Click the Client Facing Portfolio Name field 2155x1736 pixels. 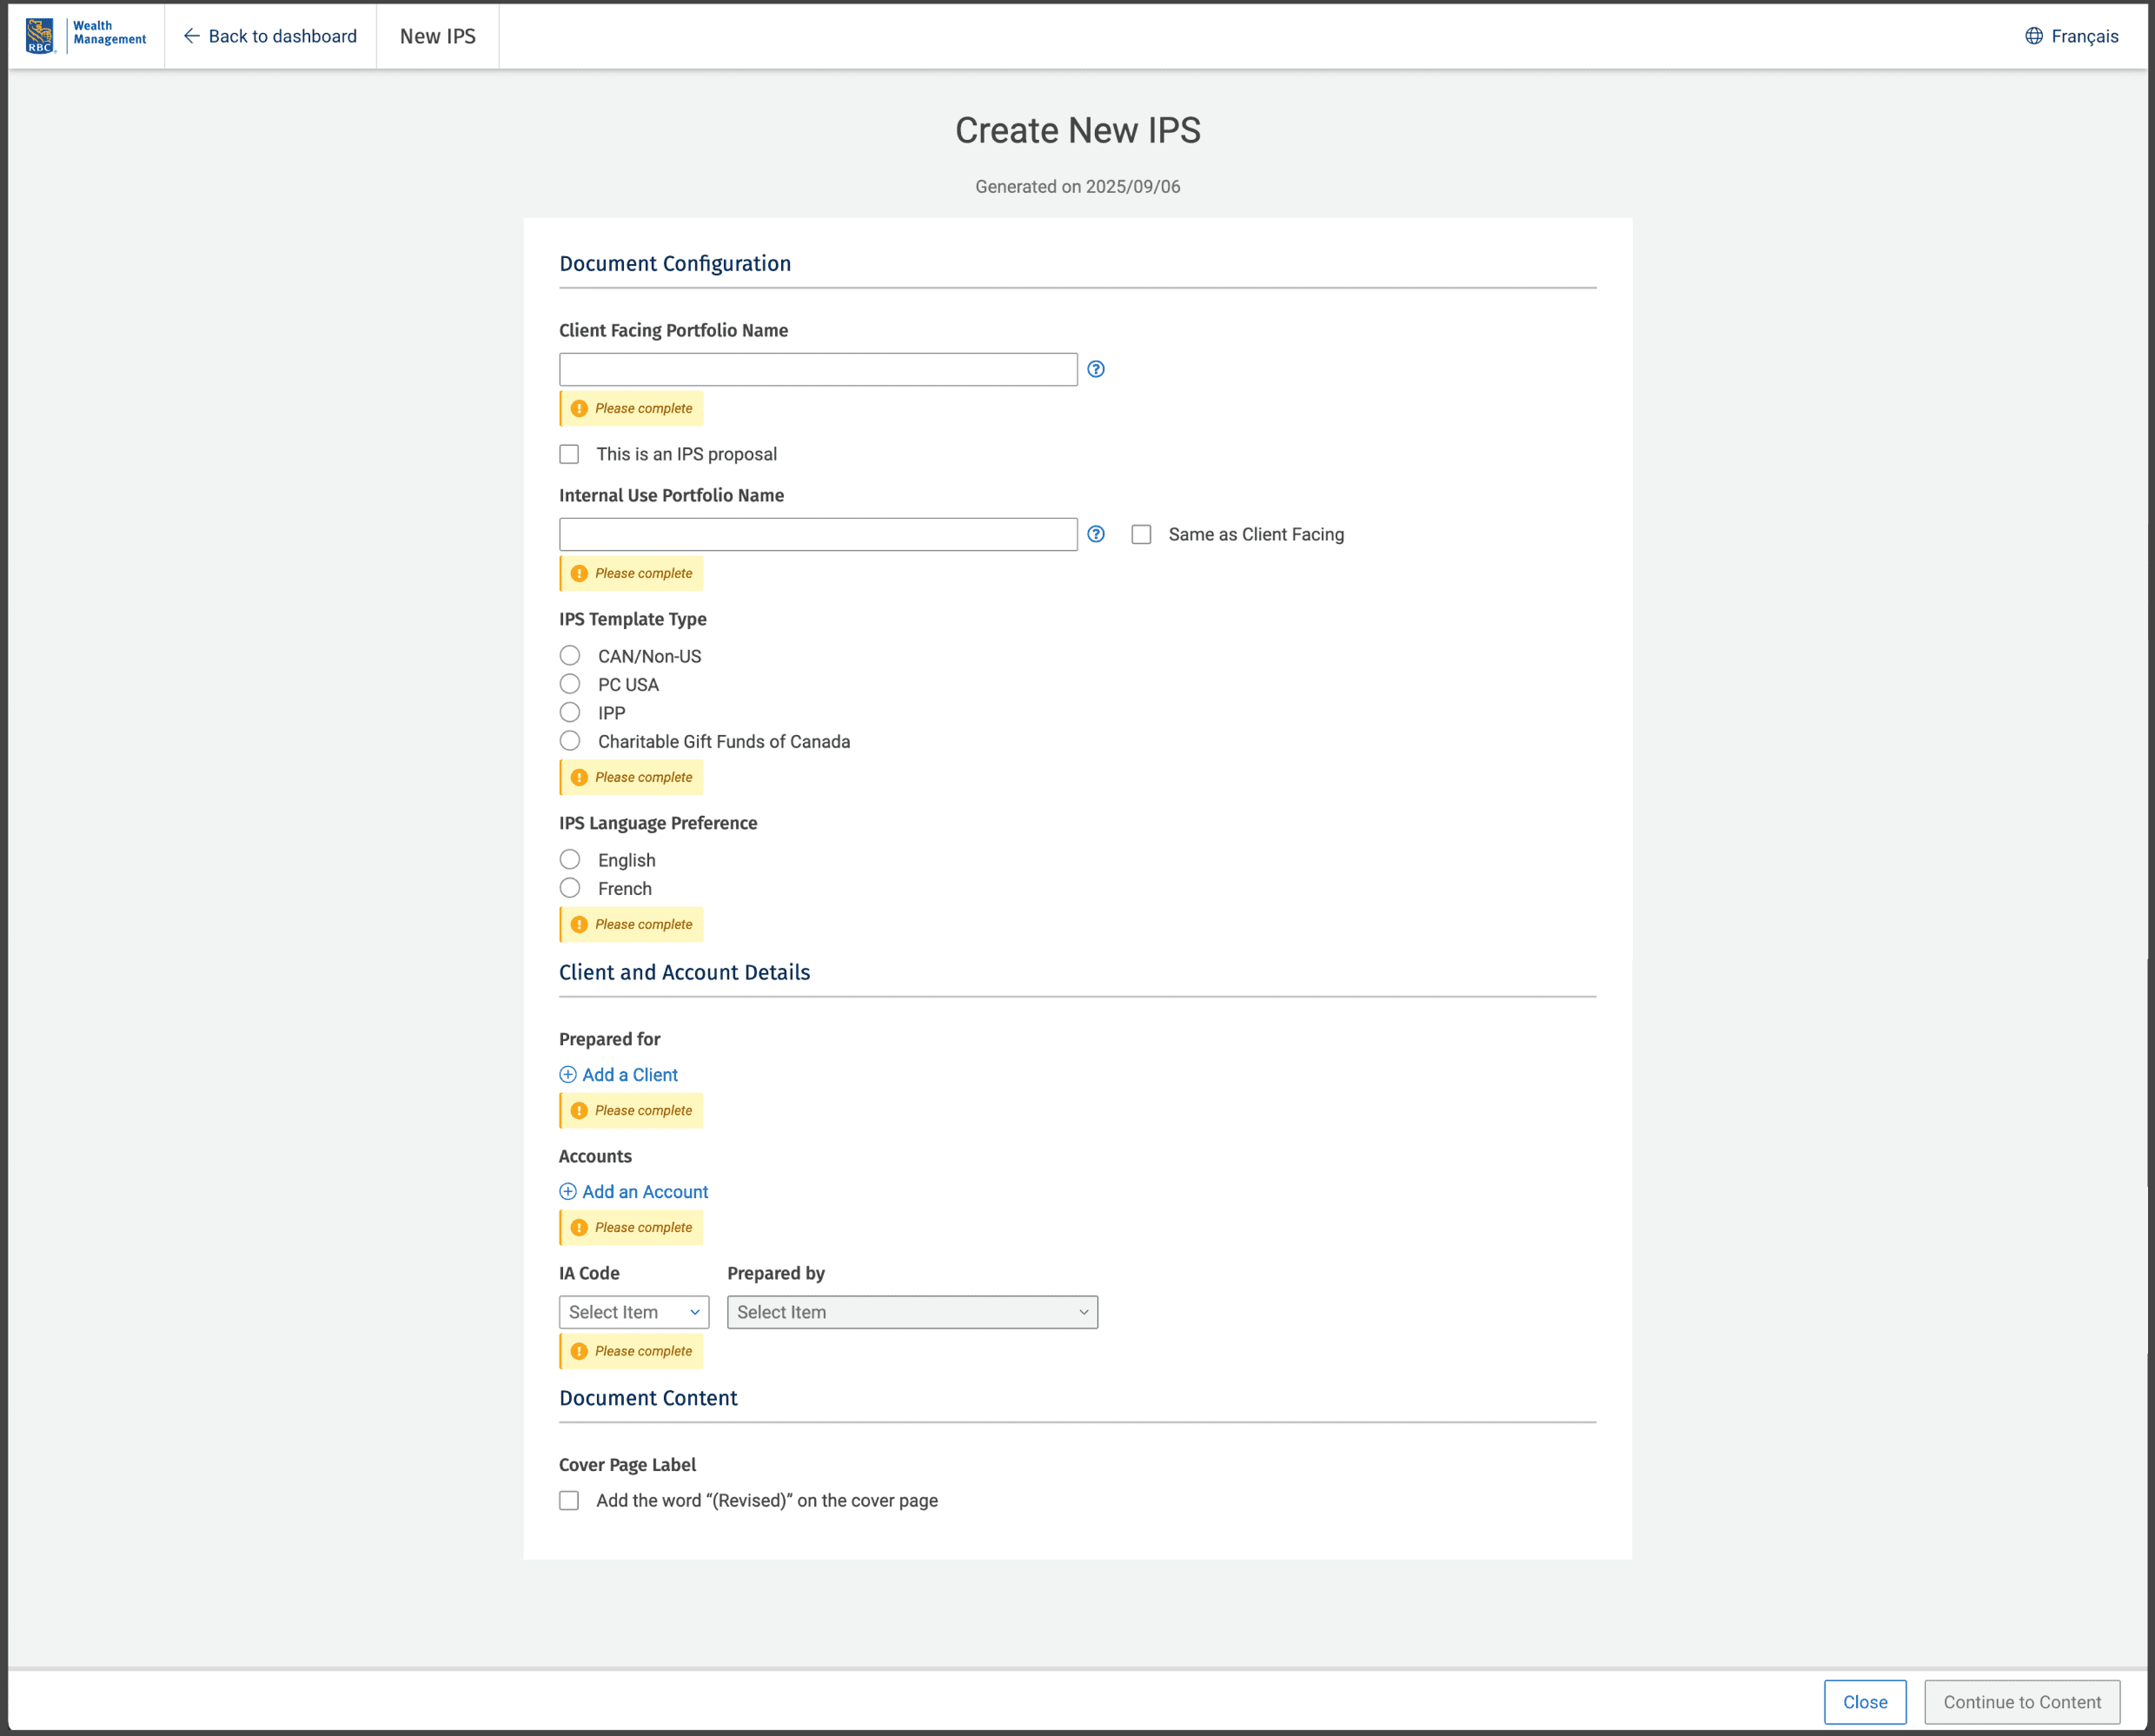(817, 369)
